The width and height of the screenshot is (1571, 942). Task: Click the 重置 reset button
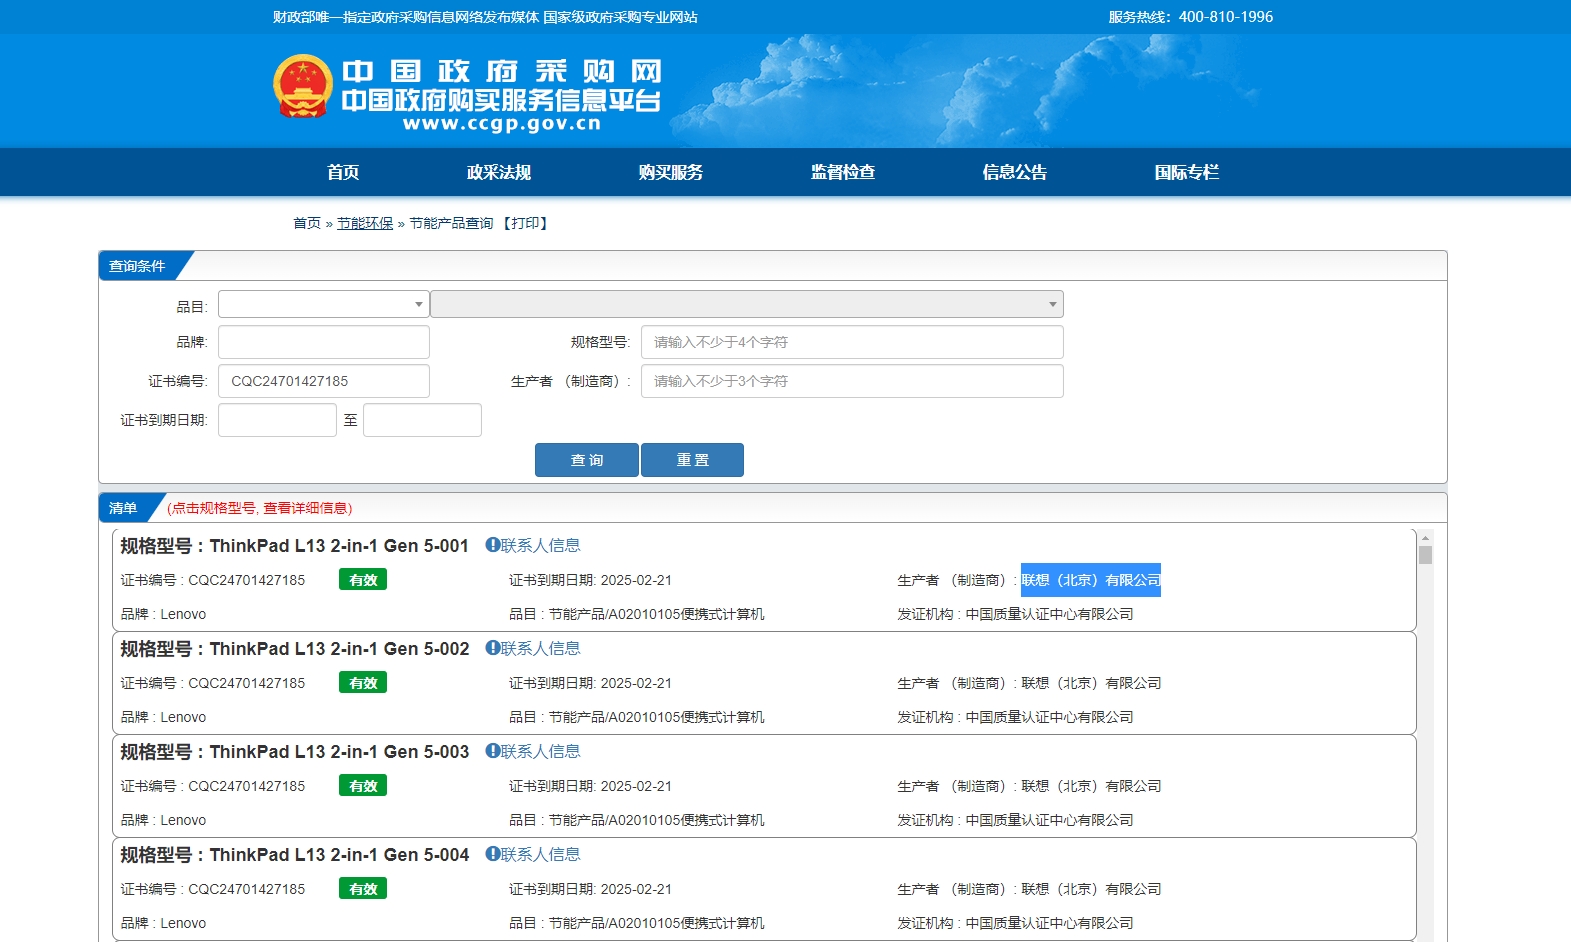[692, 460]
